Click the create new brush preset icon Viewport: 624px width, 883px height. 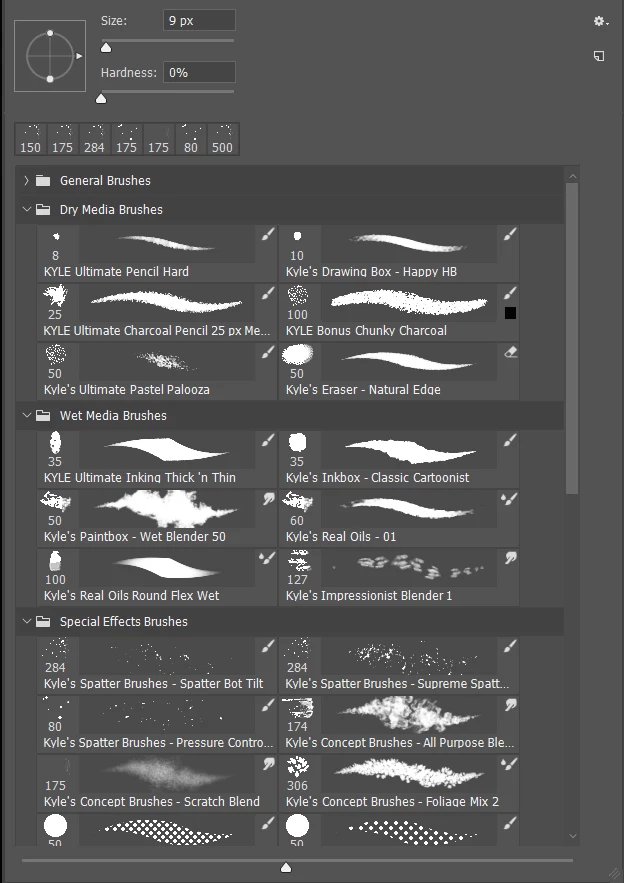pos(599,56)
